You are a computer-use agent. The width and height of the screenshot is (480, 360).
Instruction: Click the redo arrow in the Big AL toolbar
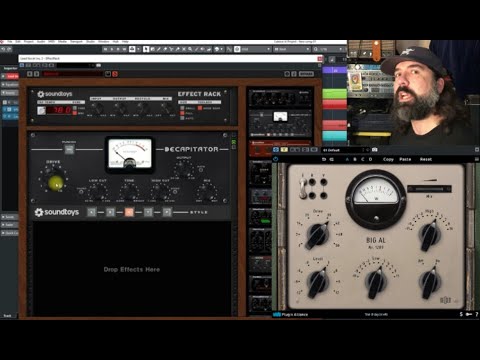click(332, 159)
